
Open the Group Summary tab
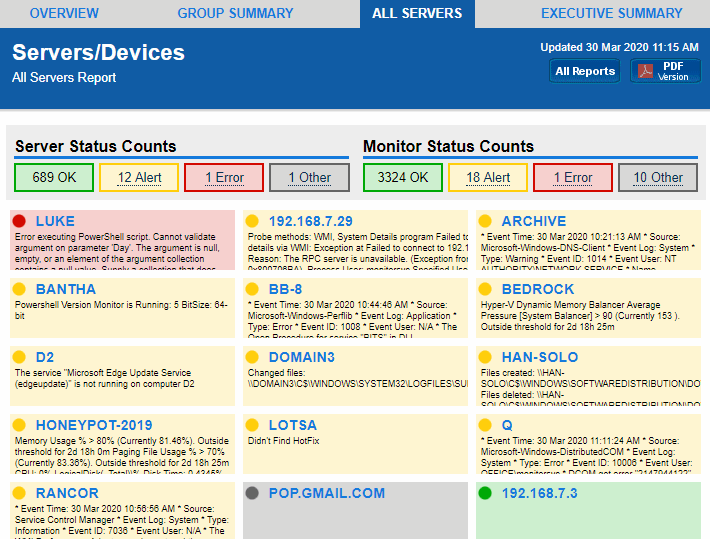[x=235, y=13]
